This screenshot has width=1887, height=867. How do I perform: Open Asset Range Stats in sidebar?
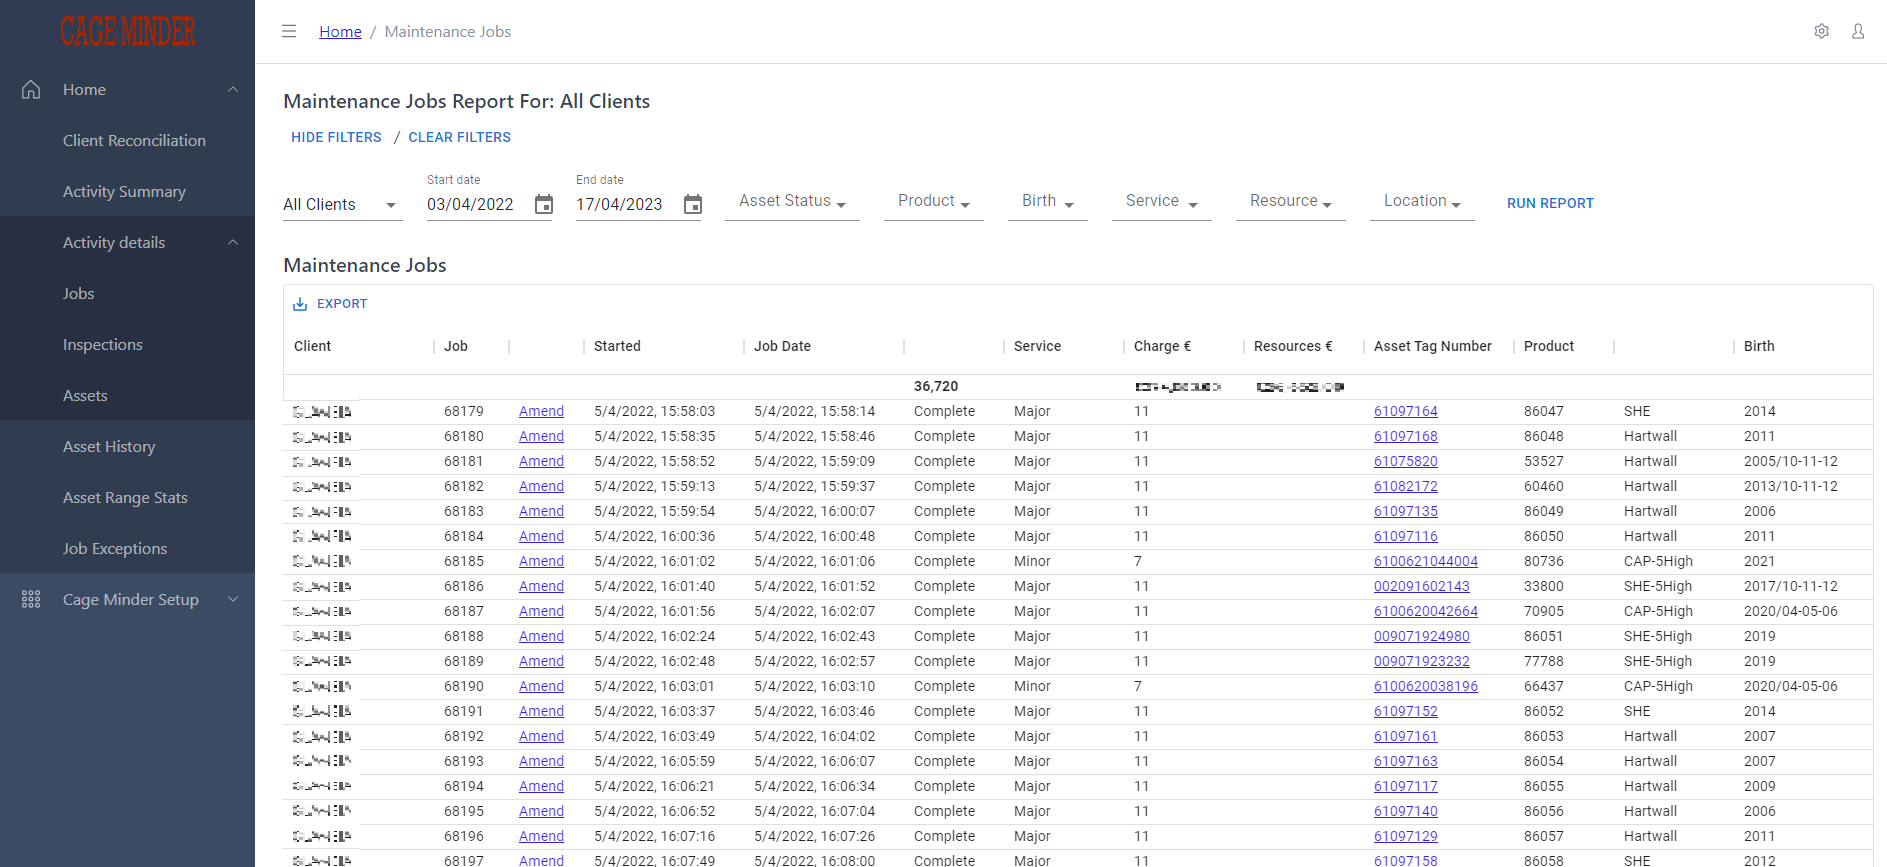pyautogui.click(x=125, y=497)
